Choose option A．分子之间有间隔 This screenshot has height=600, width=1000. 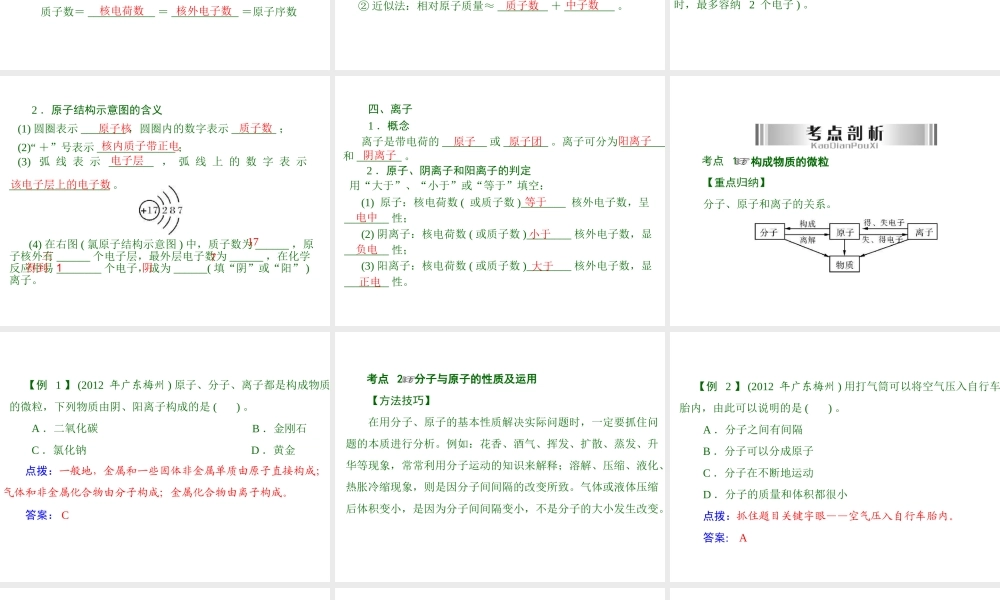[753, 430]
